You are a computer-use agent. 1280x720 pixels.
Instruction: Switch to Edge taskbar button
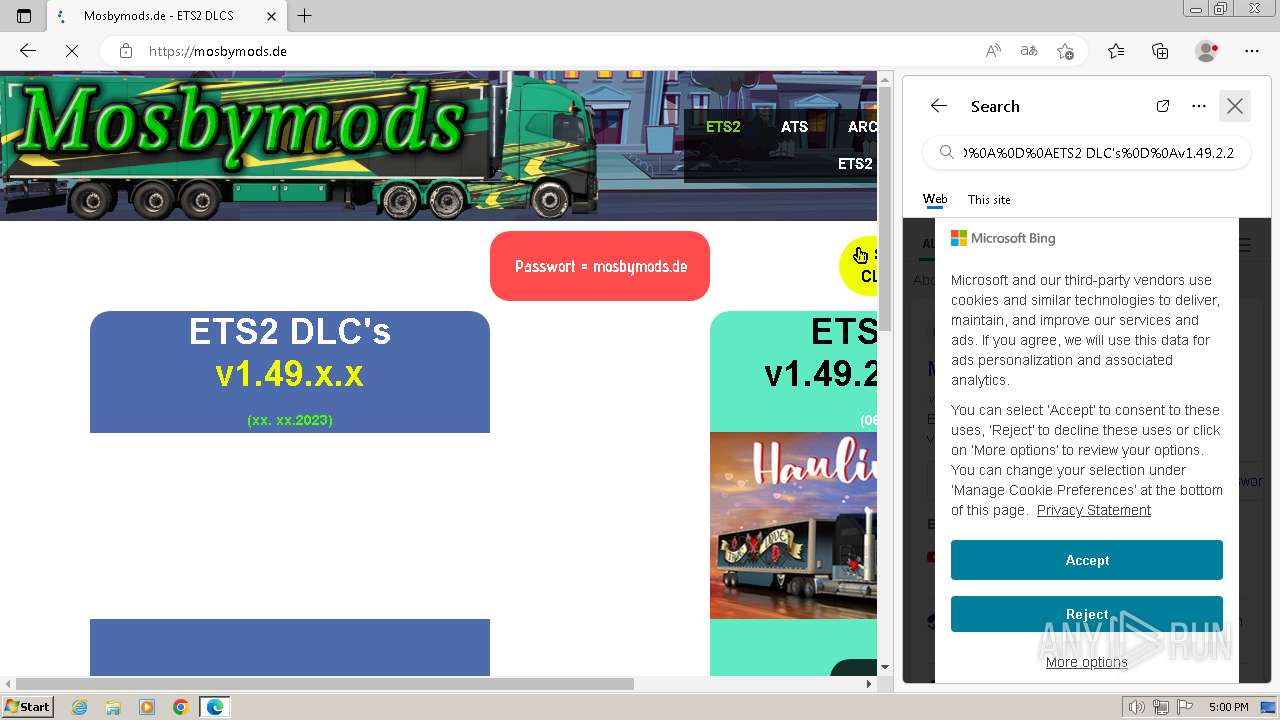coord(215,707)
